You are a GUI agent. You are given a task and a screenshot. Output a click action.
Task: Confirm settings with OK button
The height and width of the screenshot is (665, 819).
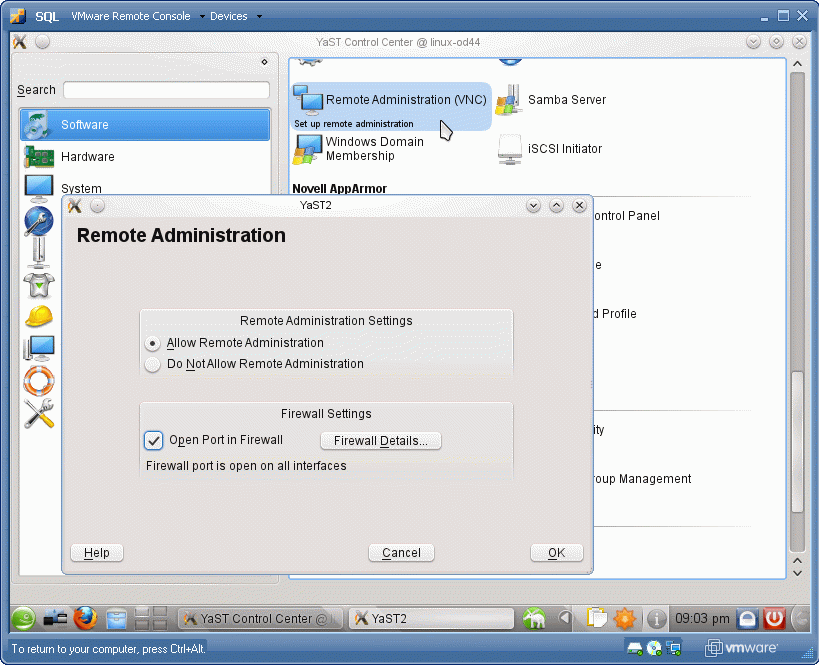pos(556,553)
